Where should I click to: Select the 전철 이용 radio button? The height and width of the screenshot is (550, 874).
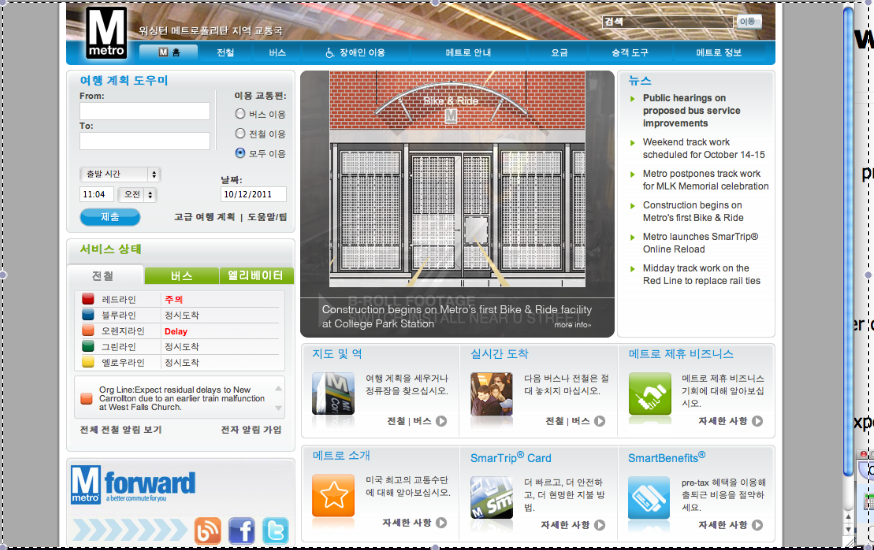(x=240, y=133)
